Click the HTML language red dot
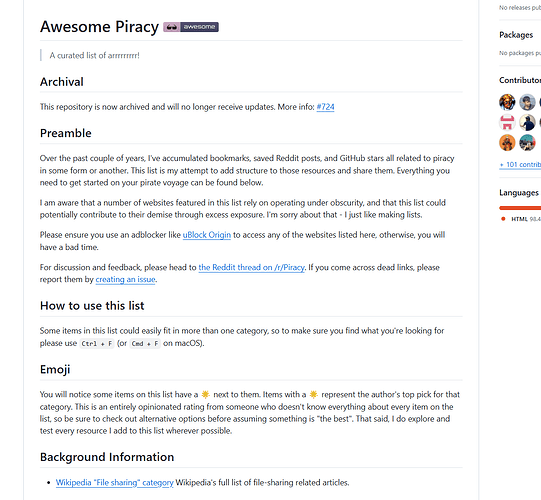 pos(503,219)
